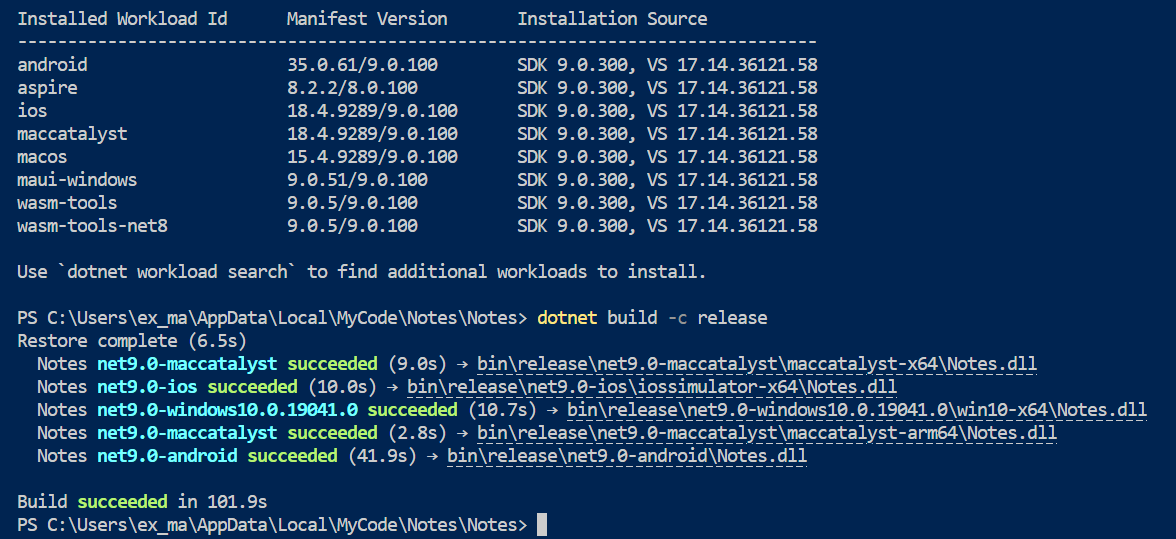Open the iossimulator-x64 Notes.dll link
1176x539 pixels.
coord(652,387)
